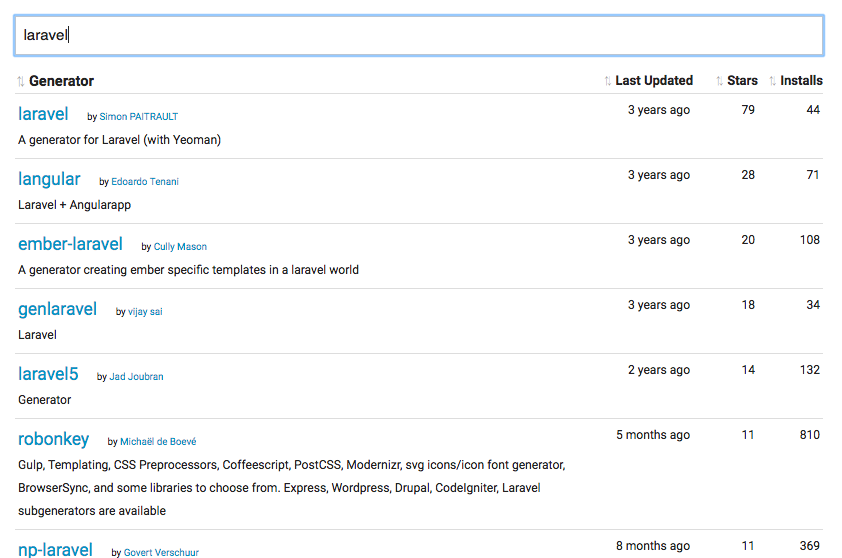Open the np-laravel generator link

pyautogui.click(x=55, y=550)
